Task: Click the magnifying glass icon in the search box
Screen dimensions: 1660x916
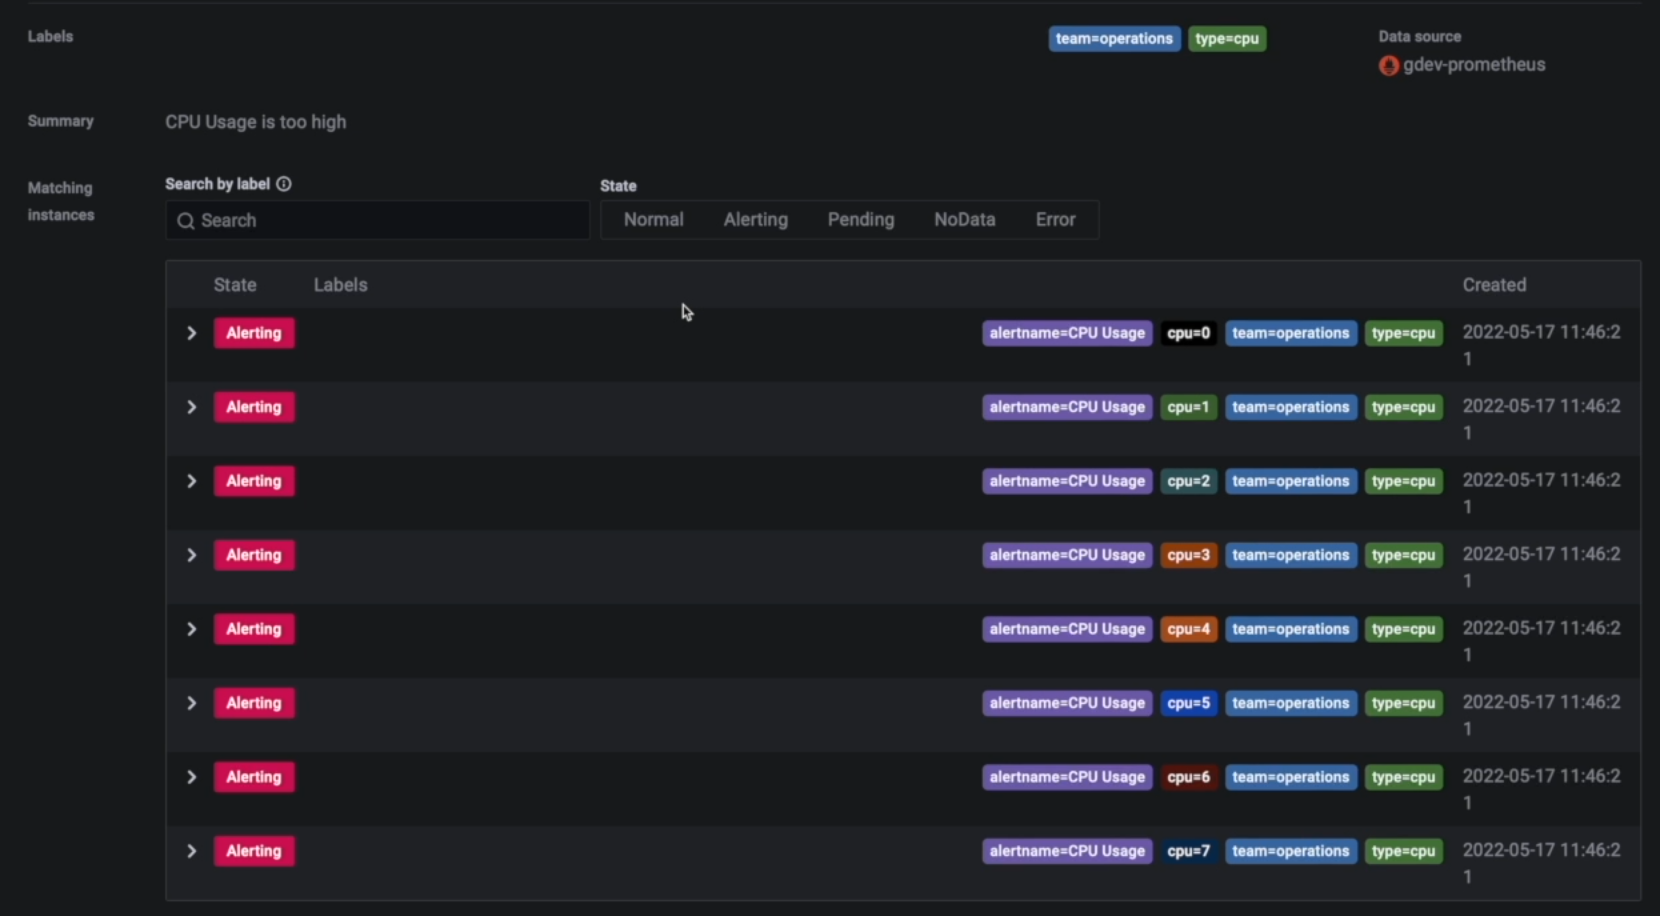Action: (186, 221)
